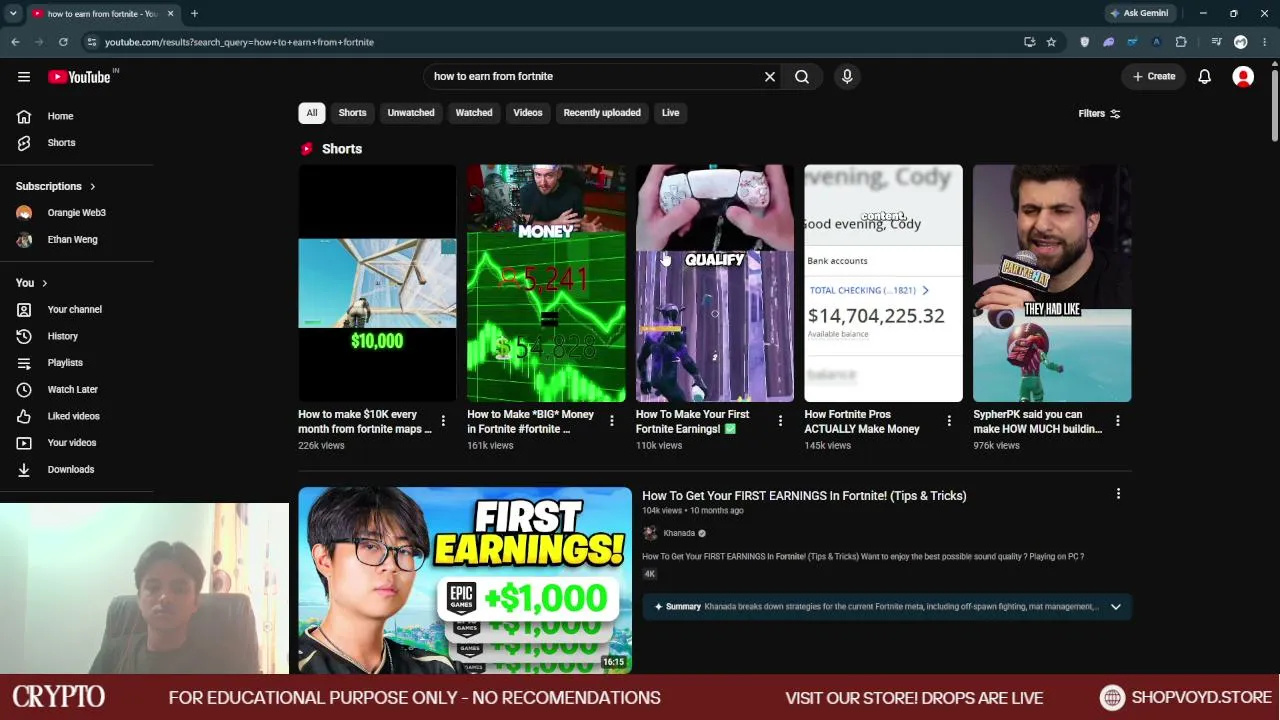Open the Khanada channel name link

tap(679, 533)
